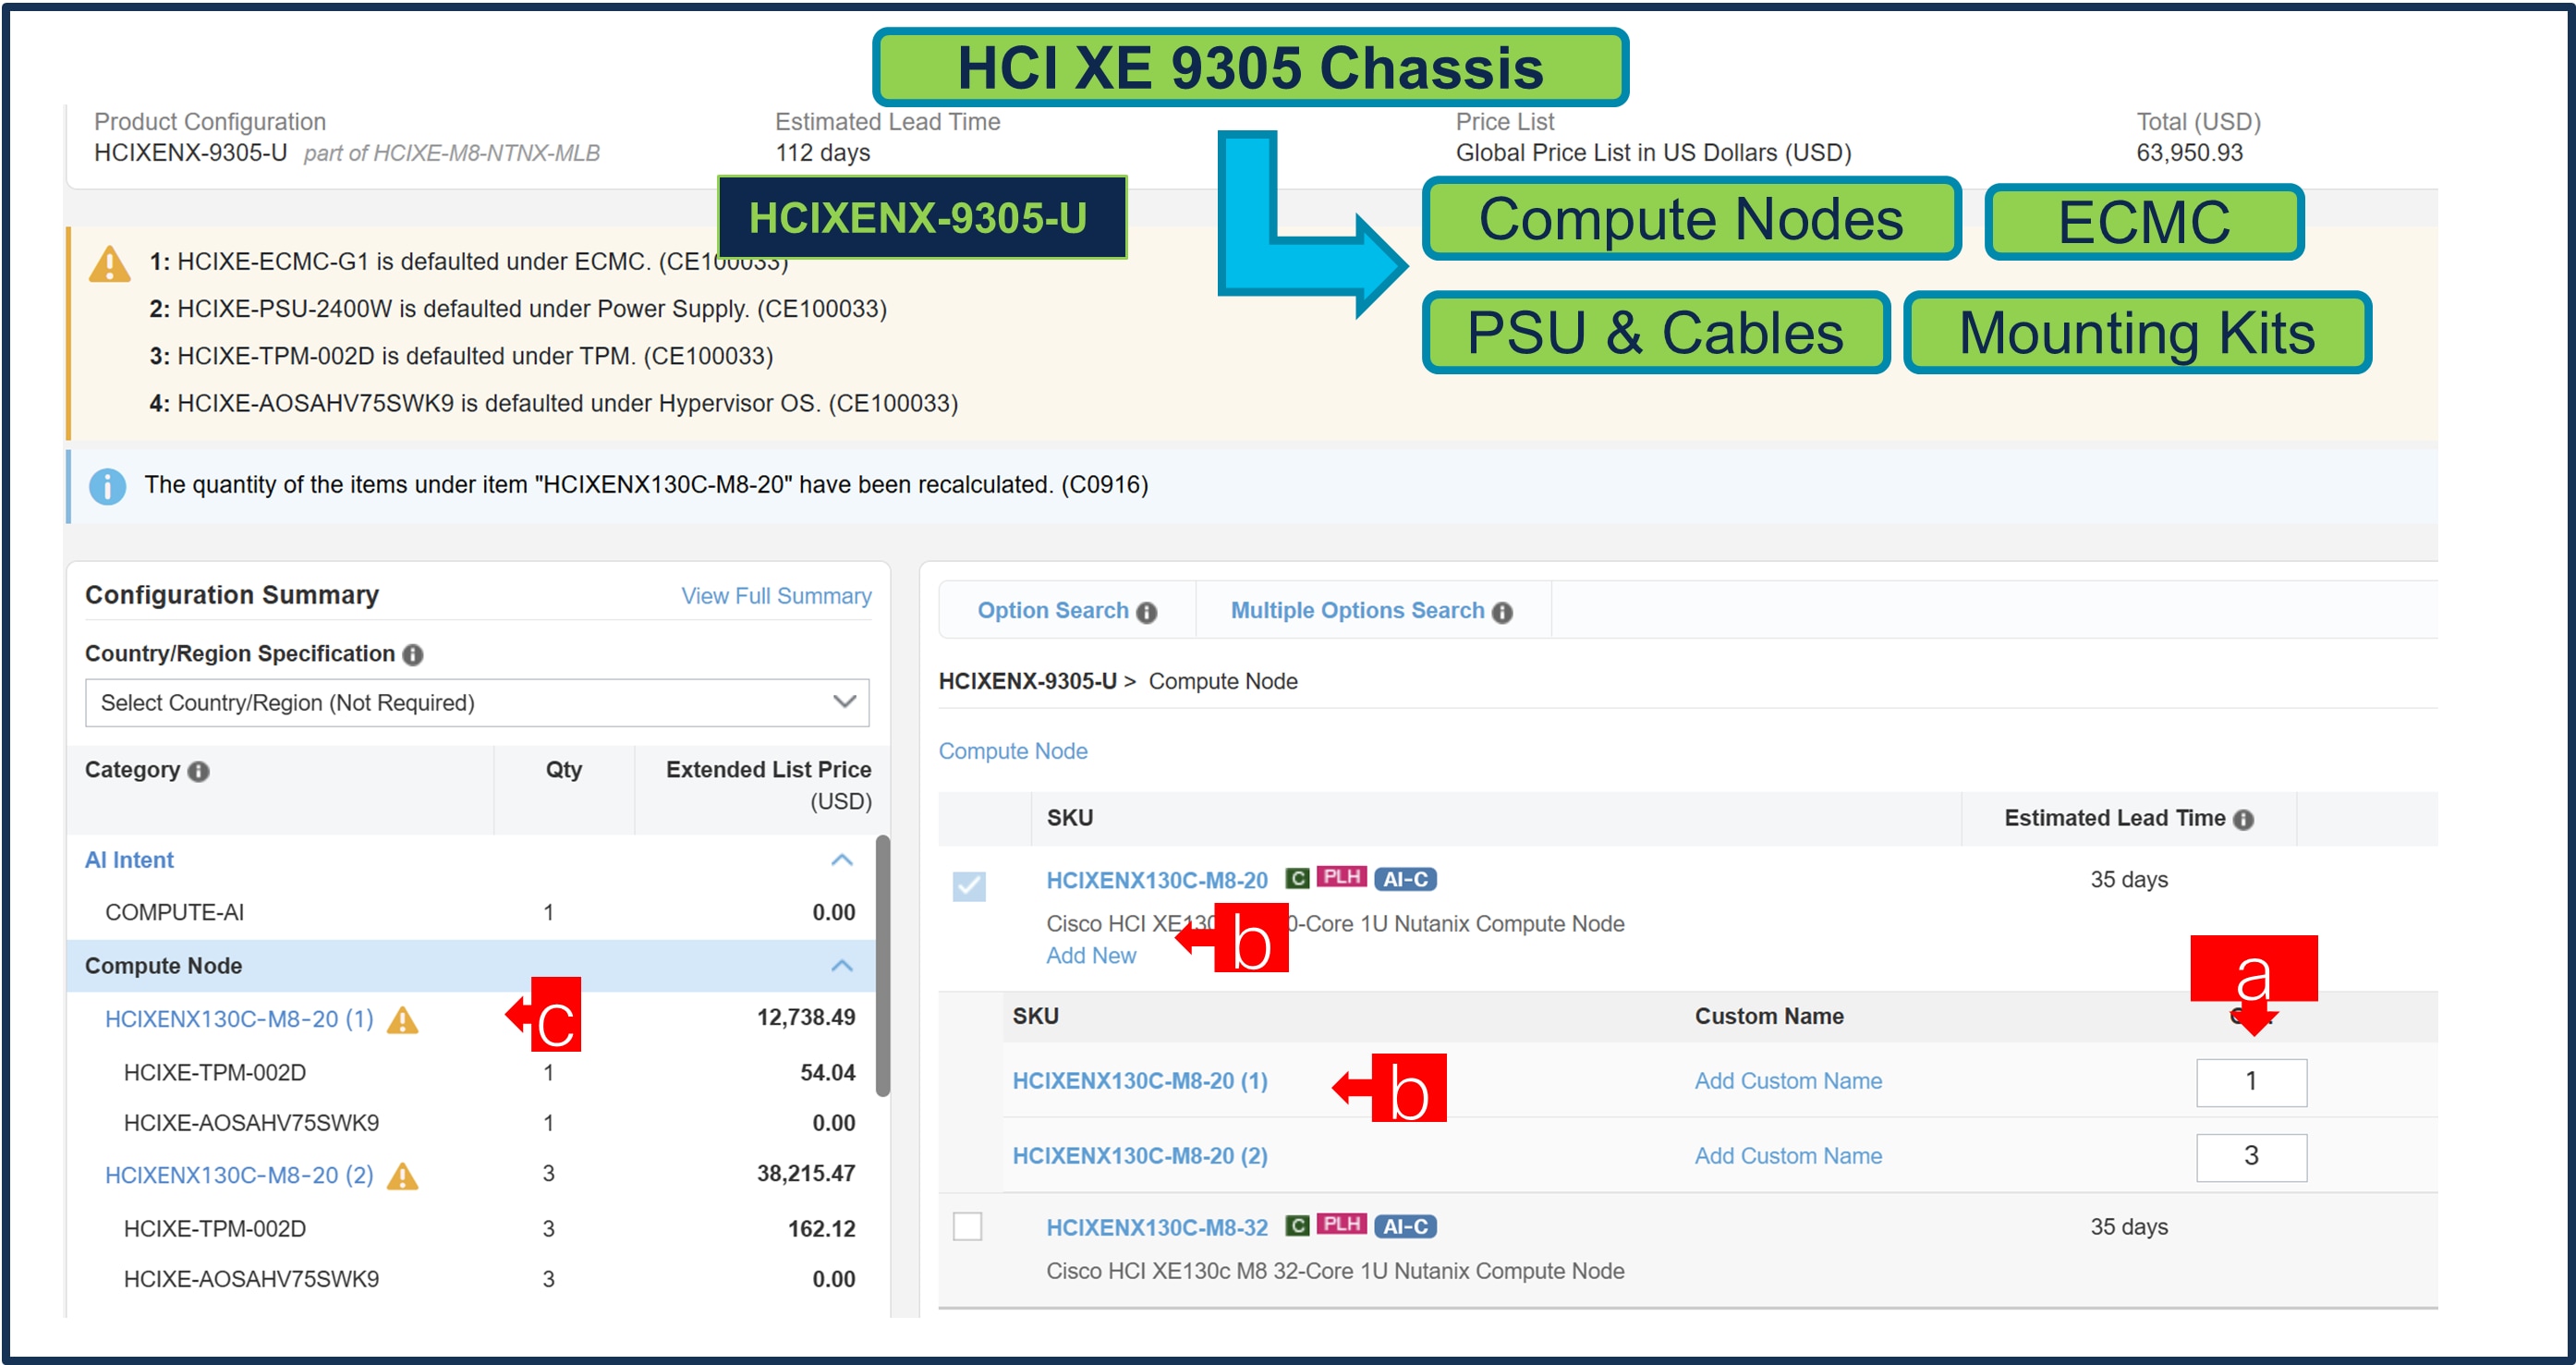This screenshot has height=1365, width=2576.
Task: Click the Extended List Price column header
Action: 768,785
